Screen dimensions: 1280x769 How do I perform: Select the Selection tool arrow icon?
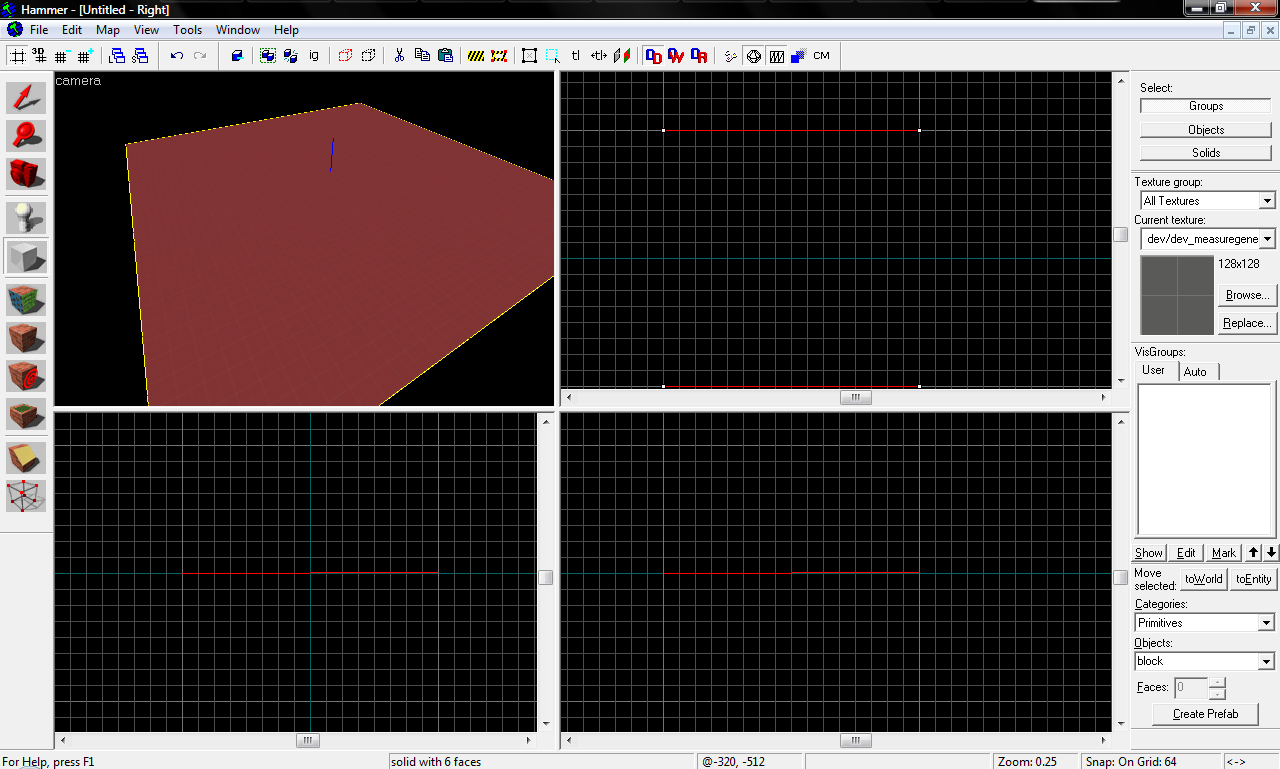coord(26,97)
